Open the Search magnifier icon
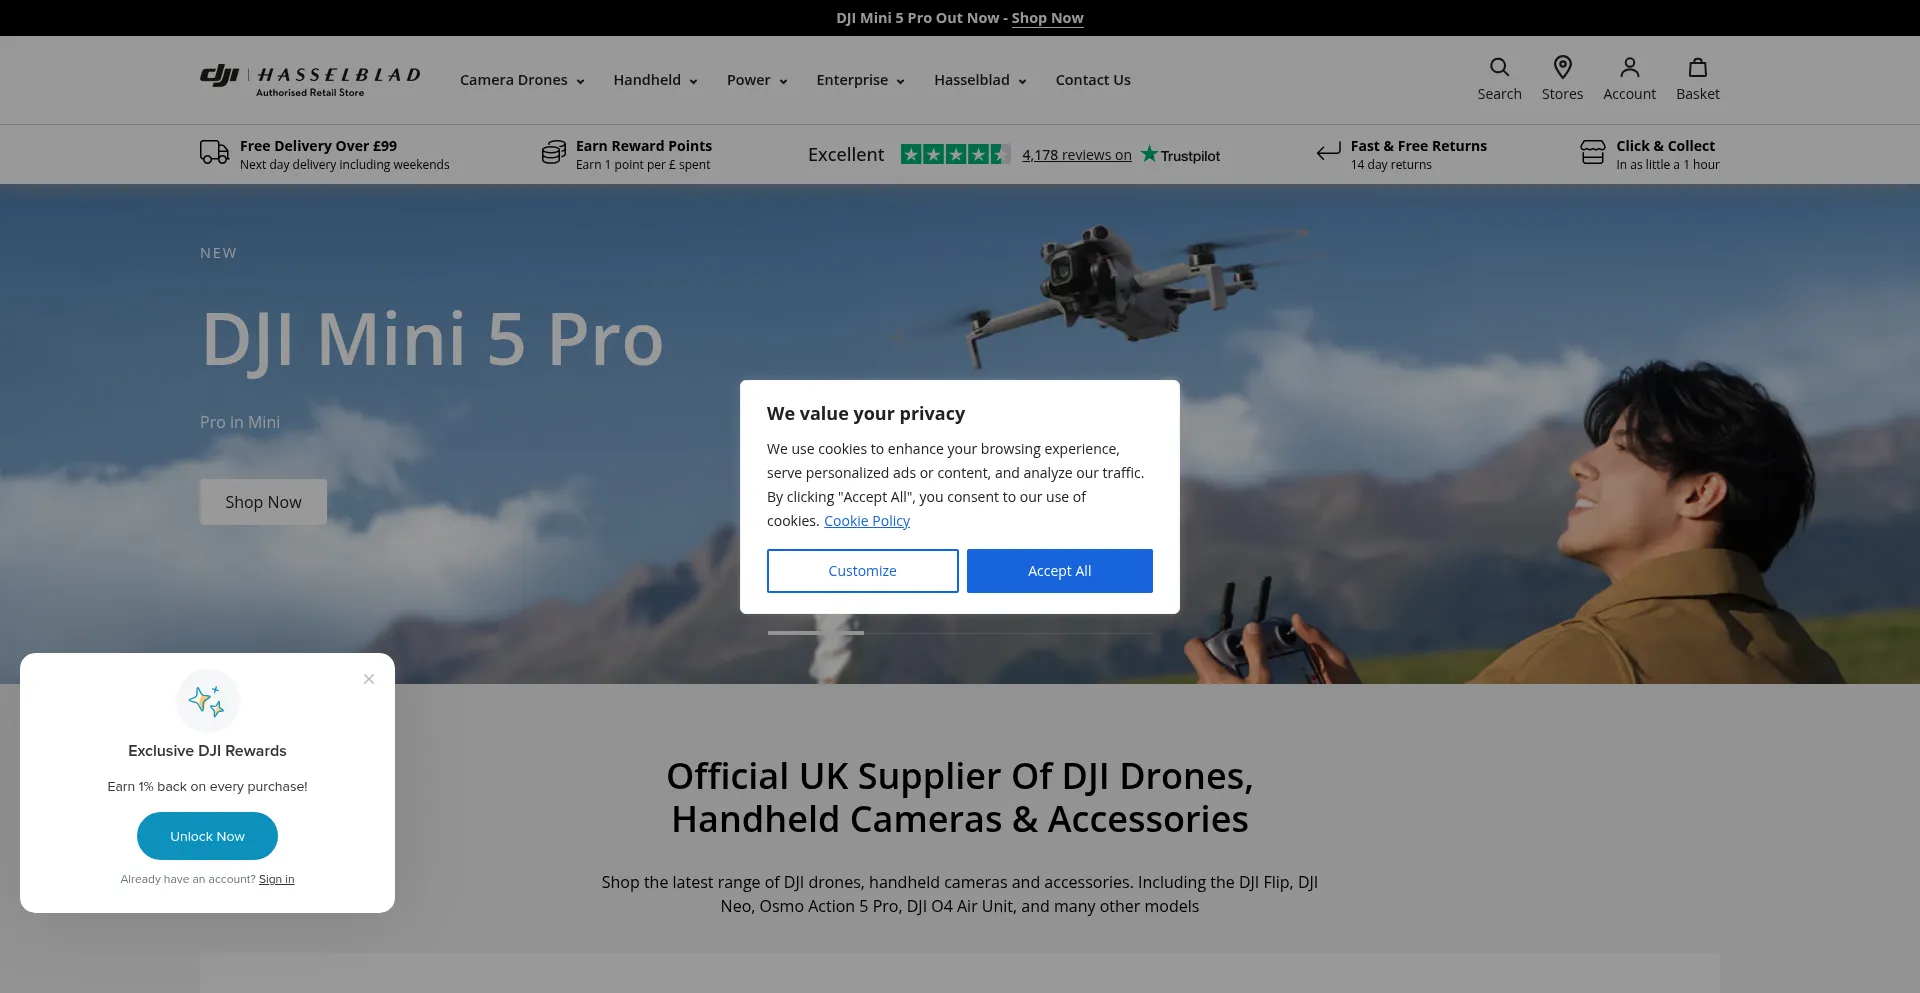This screenshot has width=1920, height=993. point(1499,67)
